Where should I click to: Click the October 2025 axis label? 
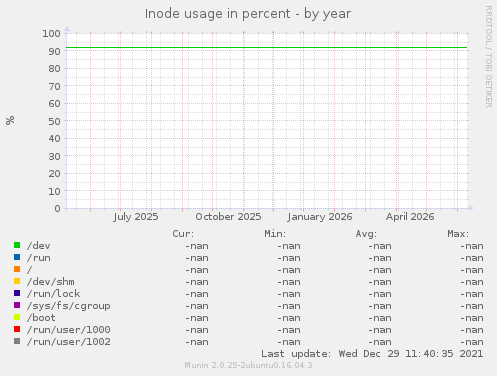pos(228,217)
